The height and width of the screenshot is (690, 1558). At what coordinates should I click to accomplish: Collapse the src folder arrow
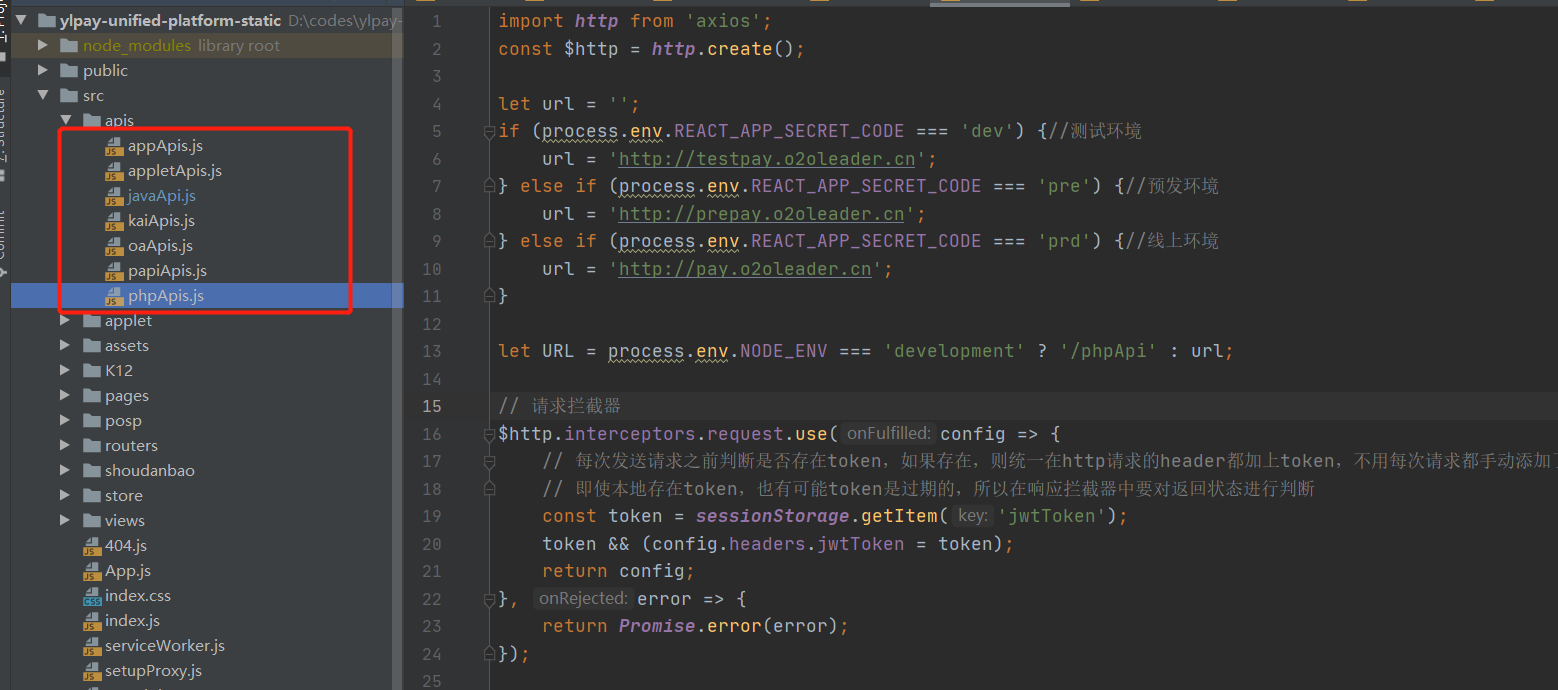coord(42,96)
